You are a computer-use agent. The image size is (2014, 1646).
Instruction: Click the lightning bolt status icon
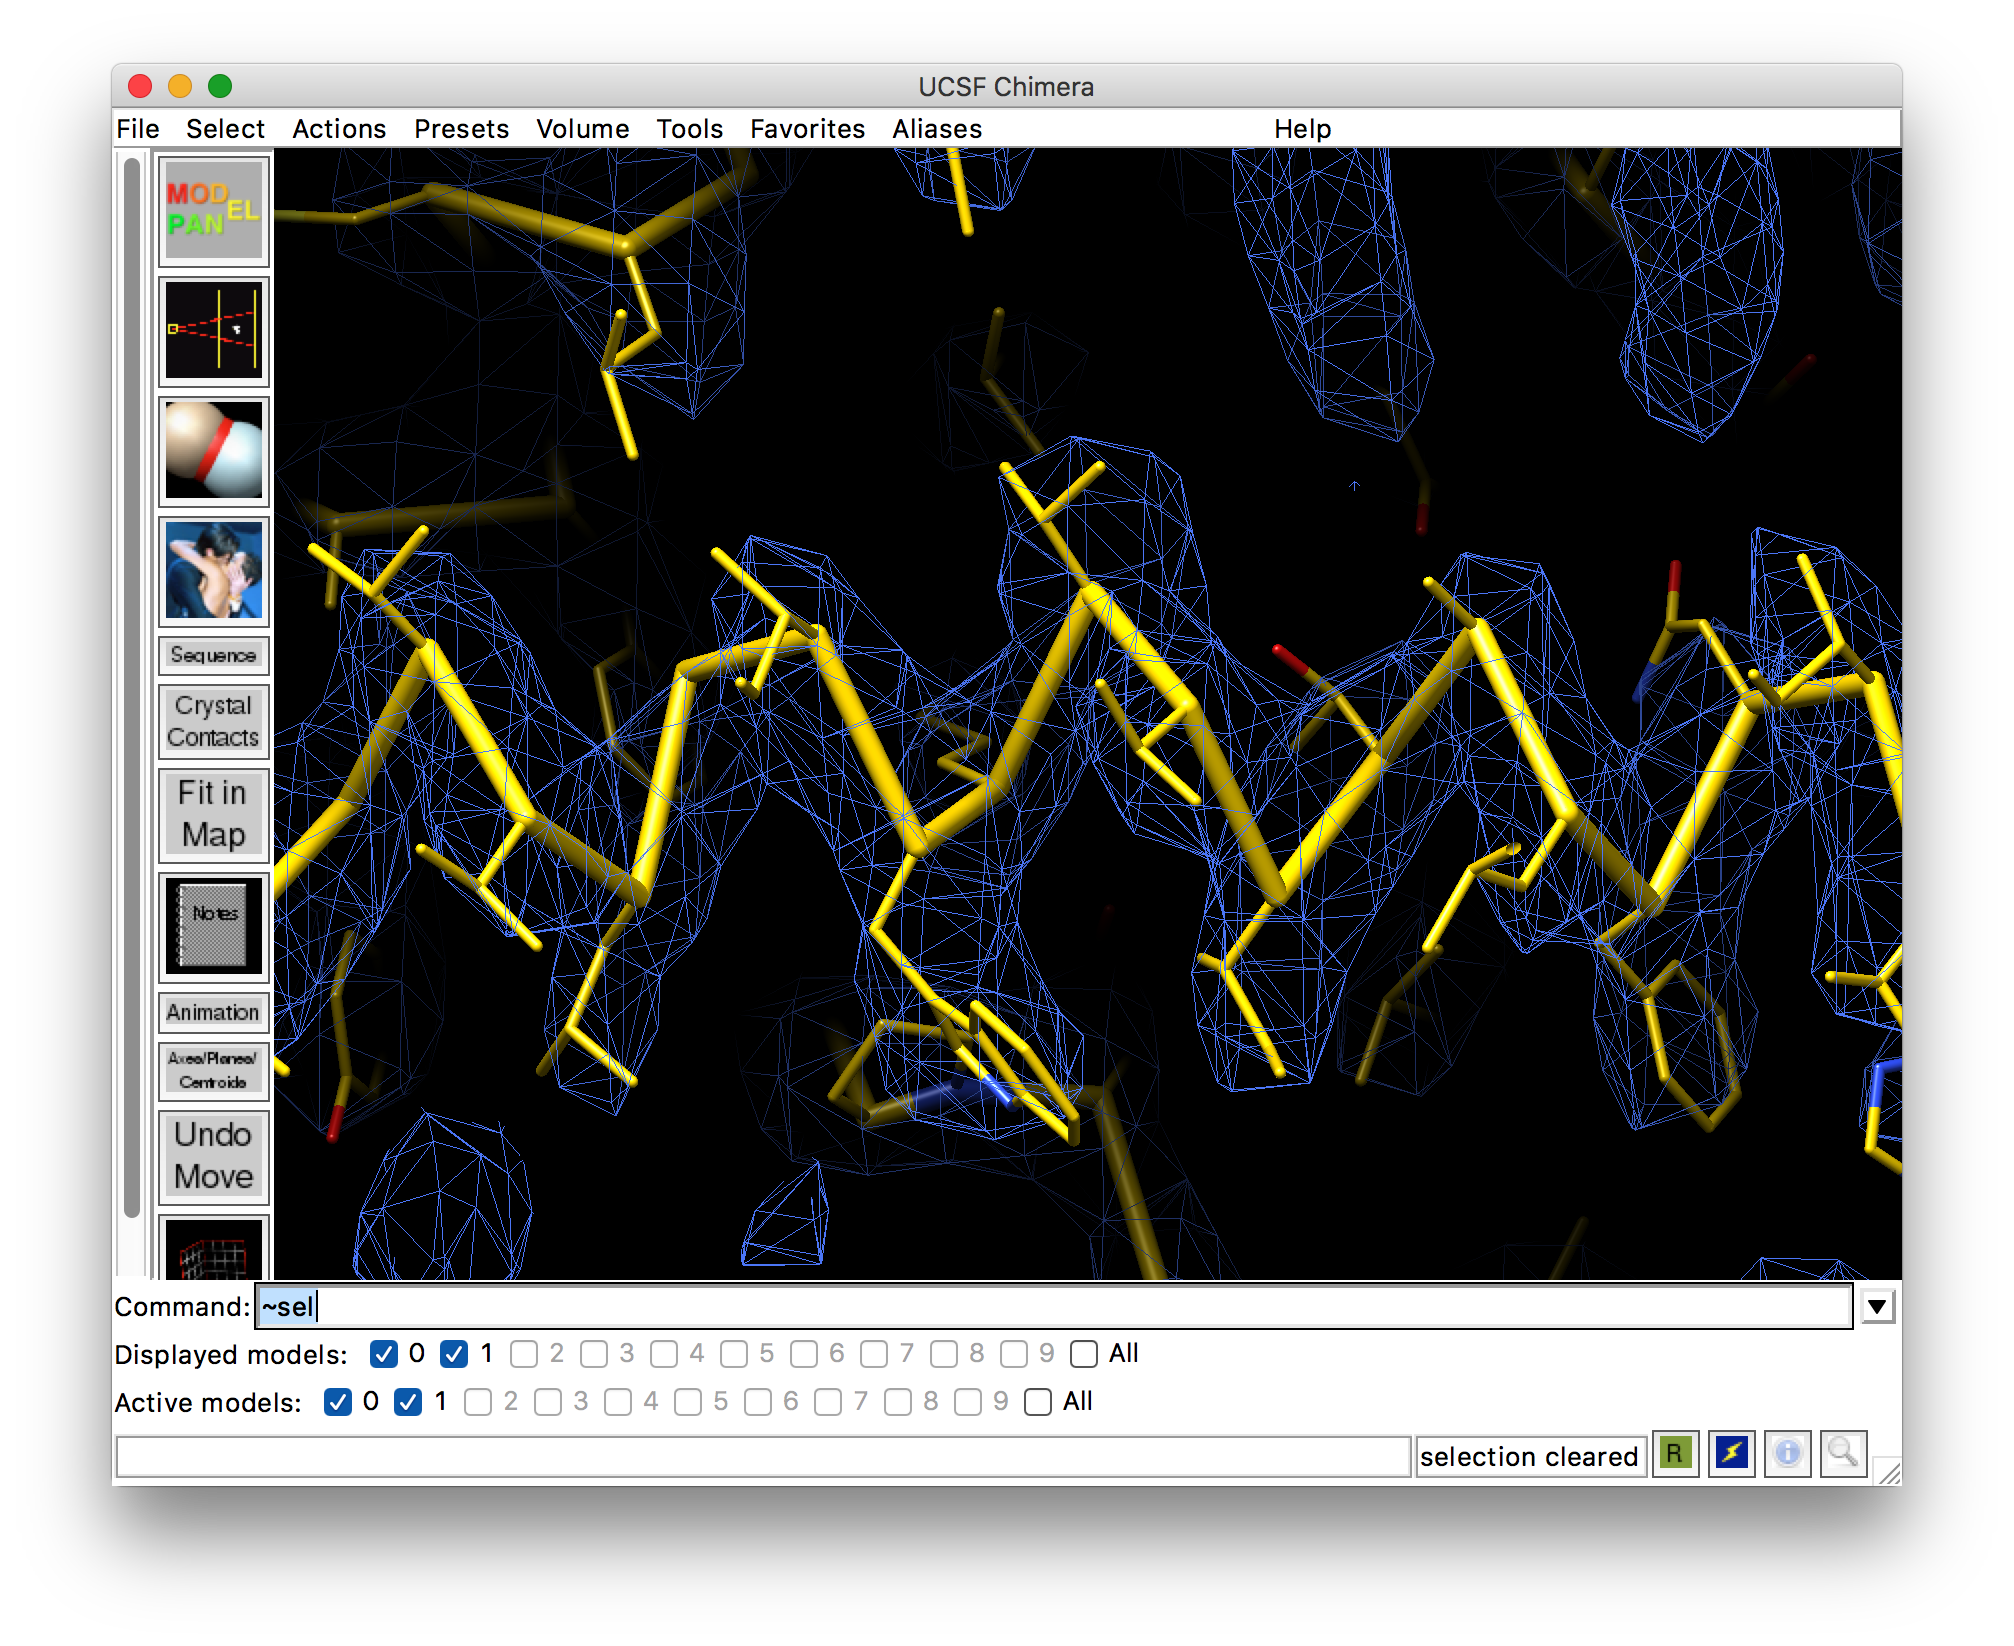point(1731,1453)
